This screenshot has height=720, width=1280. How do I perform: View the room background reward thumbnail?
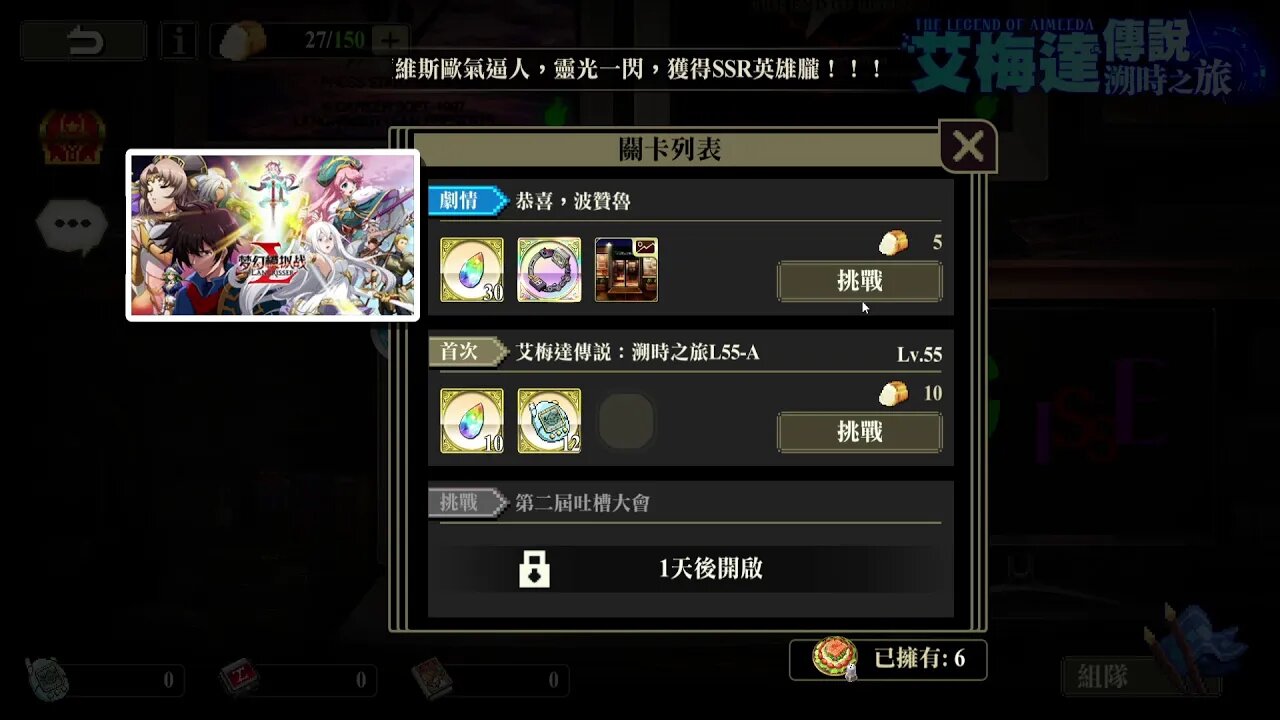tap(626, 270)
